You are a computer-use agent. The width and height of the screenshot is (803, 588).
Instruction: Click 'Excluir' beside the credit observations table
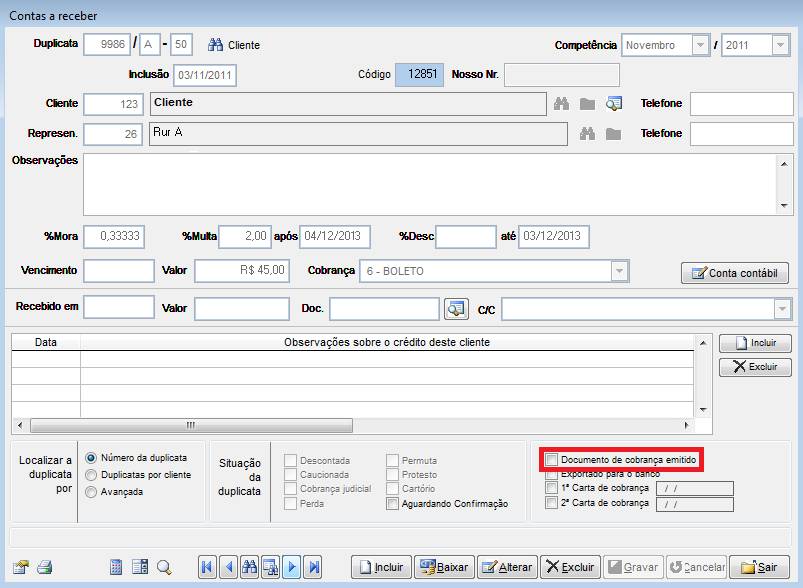755,367
